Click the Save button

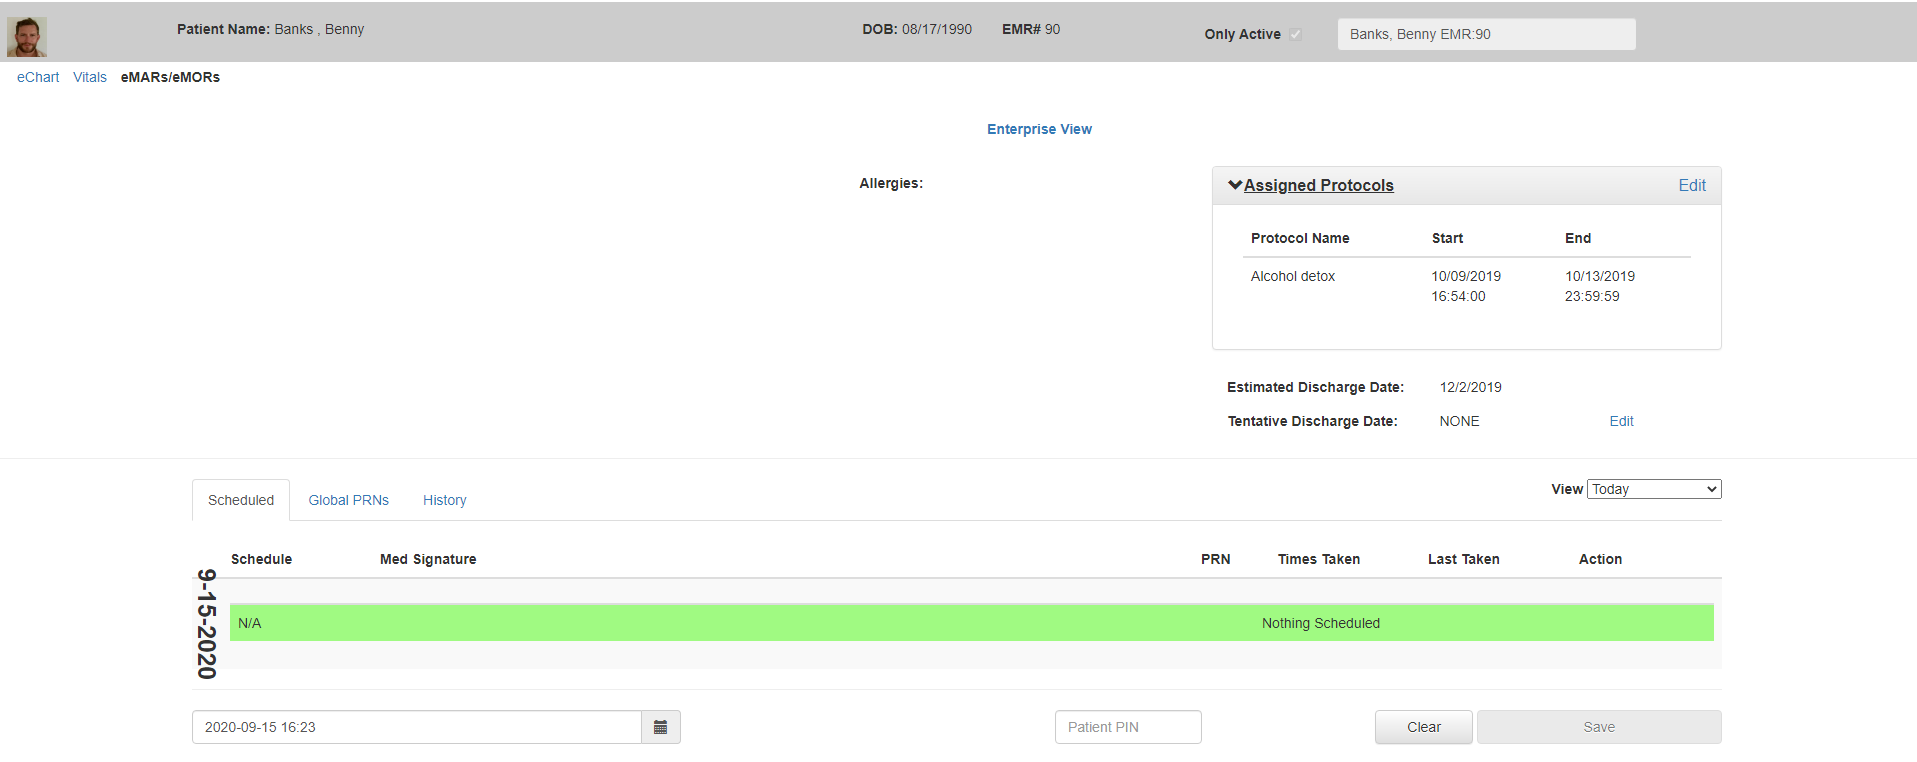(1598, 727)
